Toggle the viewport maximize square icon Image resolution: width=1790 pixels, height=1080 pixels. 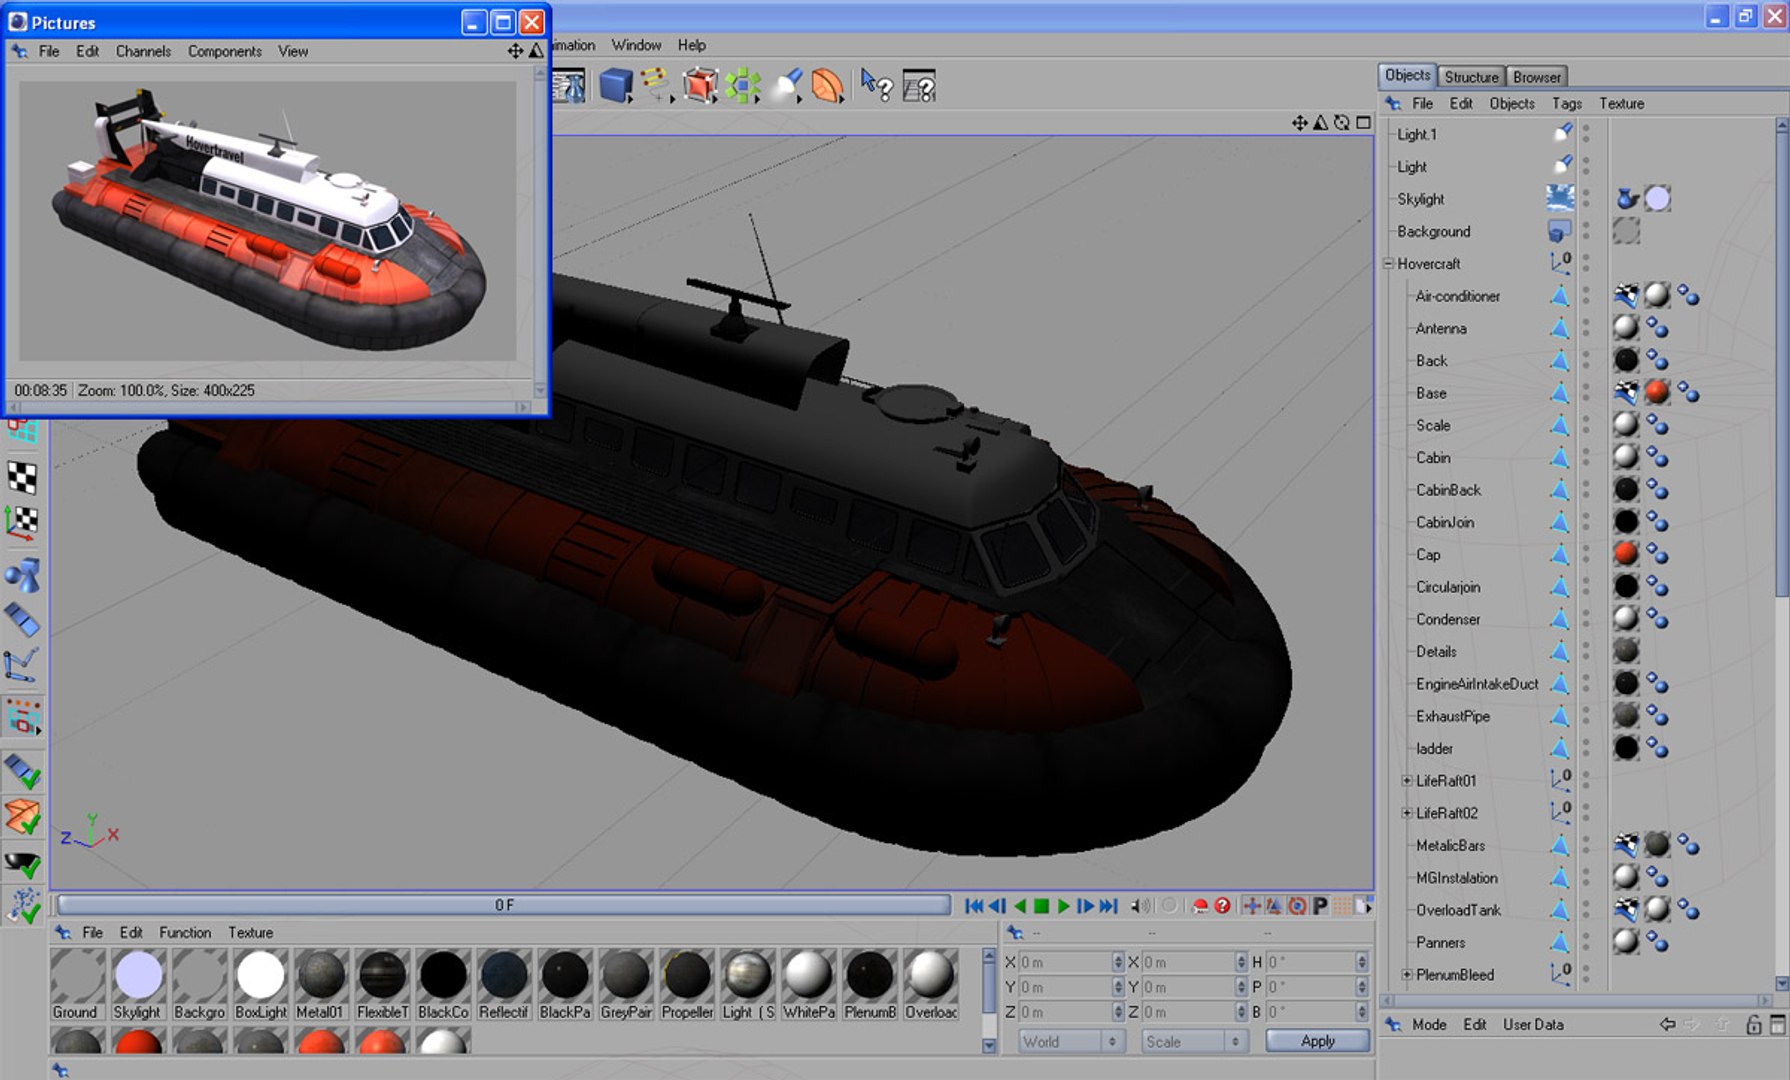click(1363, 122)
